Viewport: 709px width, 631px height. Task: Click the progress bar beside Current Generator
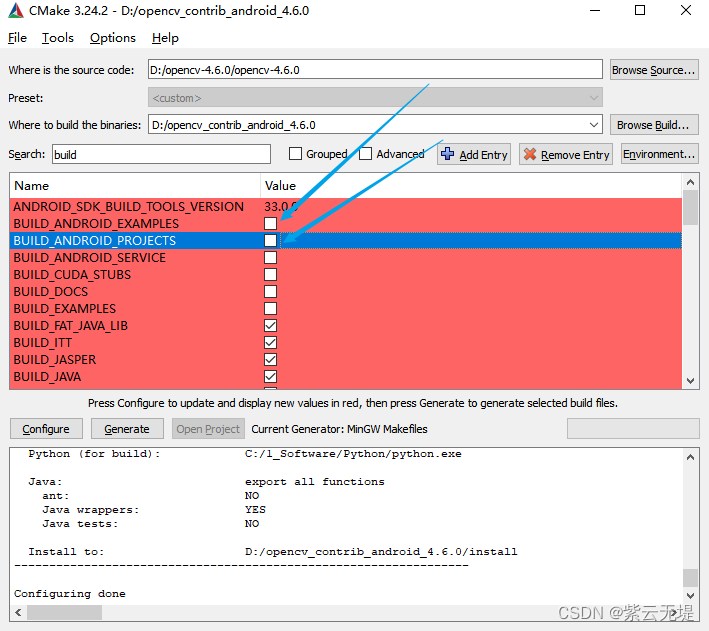[633, 428]
